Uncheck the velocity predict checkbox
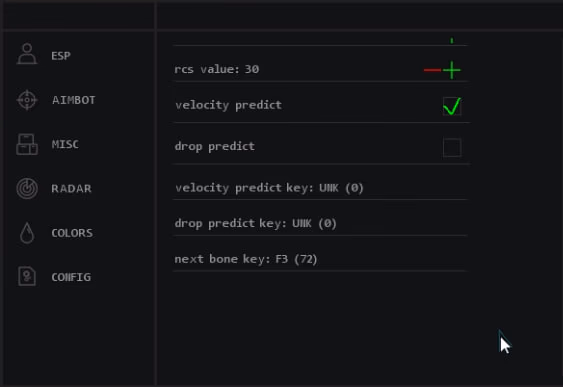The width and height of the screenshot is (563, 387). pos(452,106)
